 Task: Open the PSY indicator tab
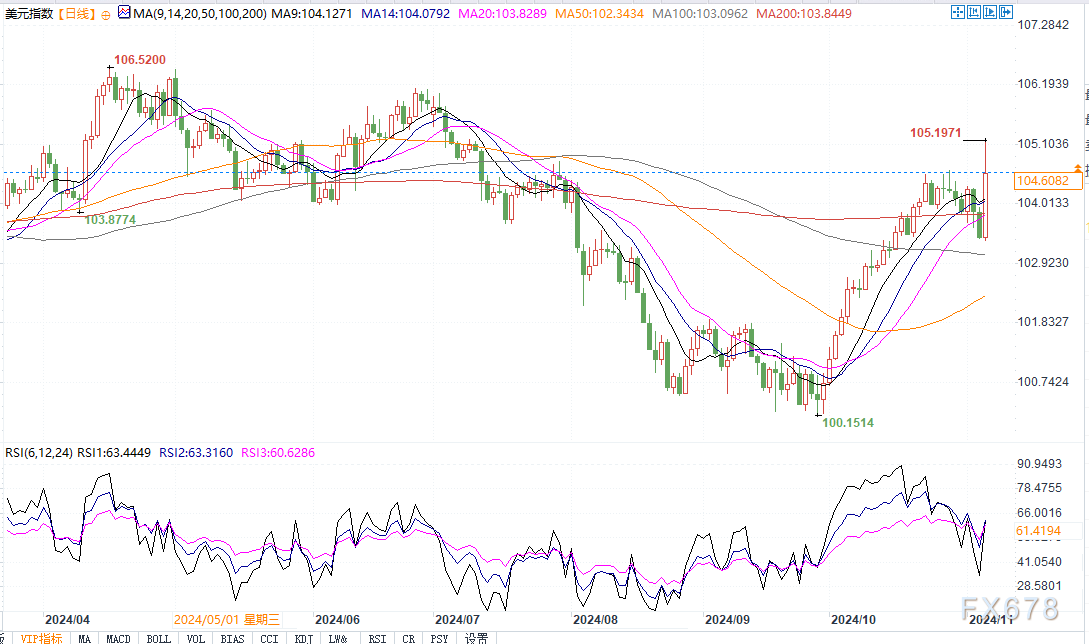[x=438, y=637]
